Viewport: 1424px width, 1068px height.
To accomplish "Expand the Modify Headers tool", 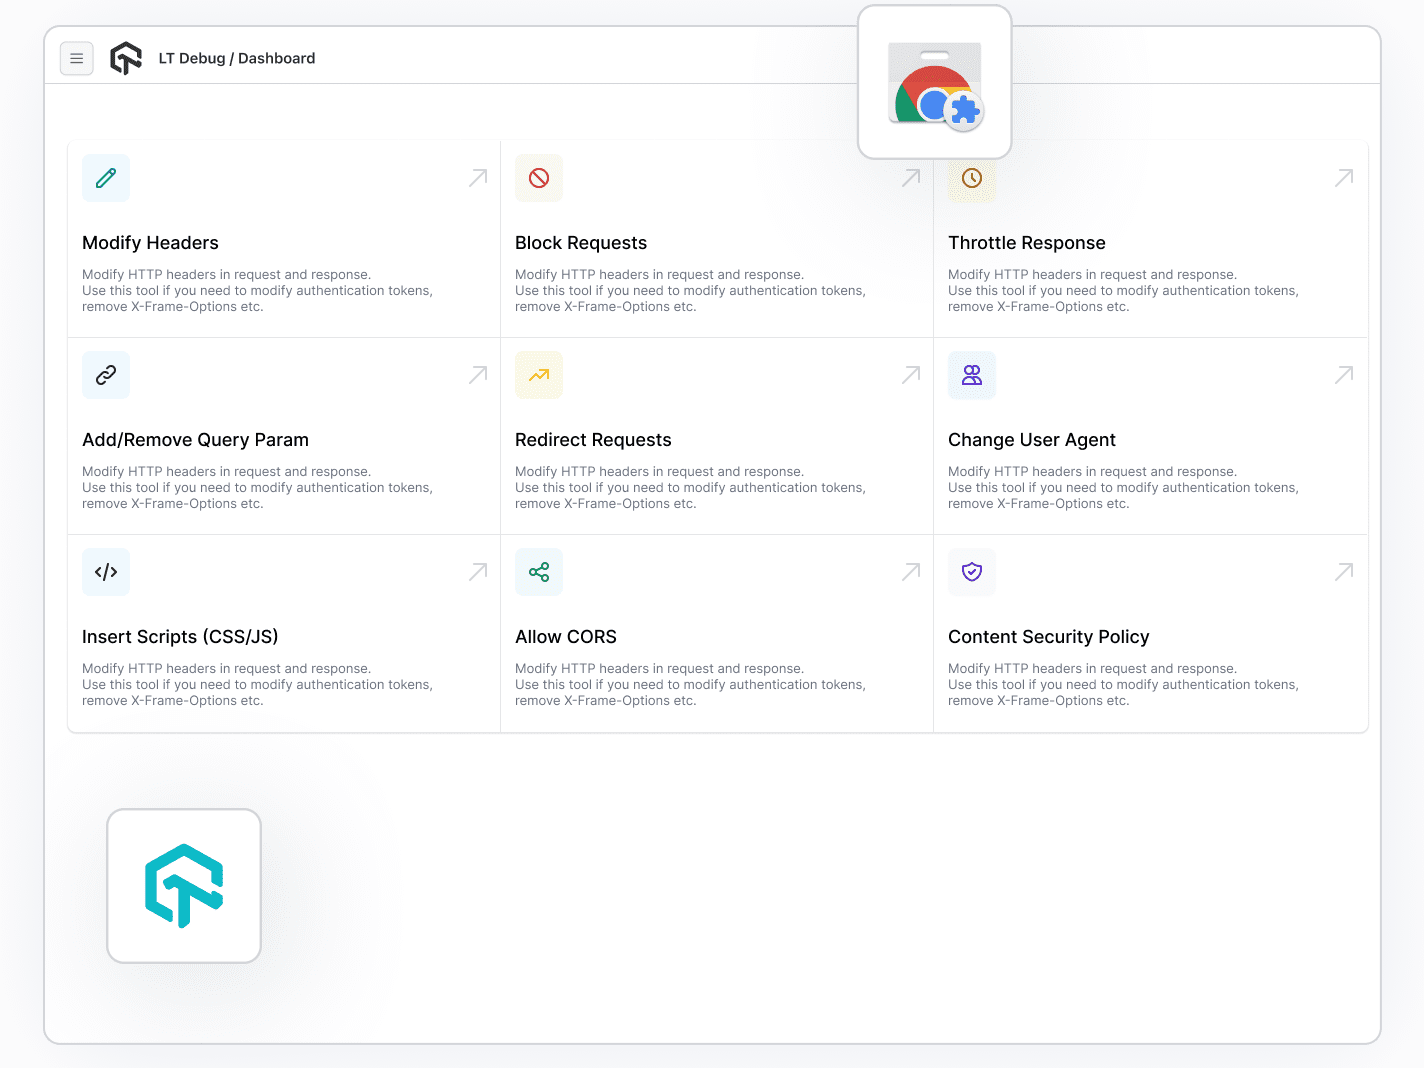I will (x=478, y=177).
